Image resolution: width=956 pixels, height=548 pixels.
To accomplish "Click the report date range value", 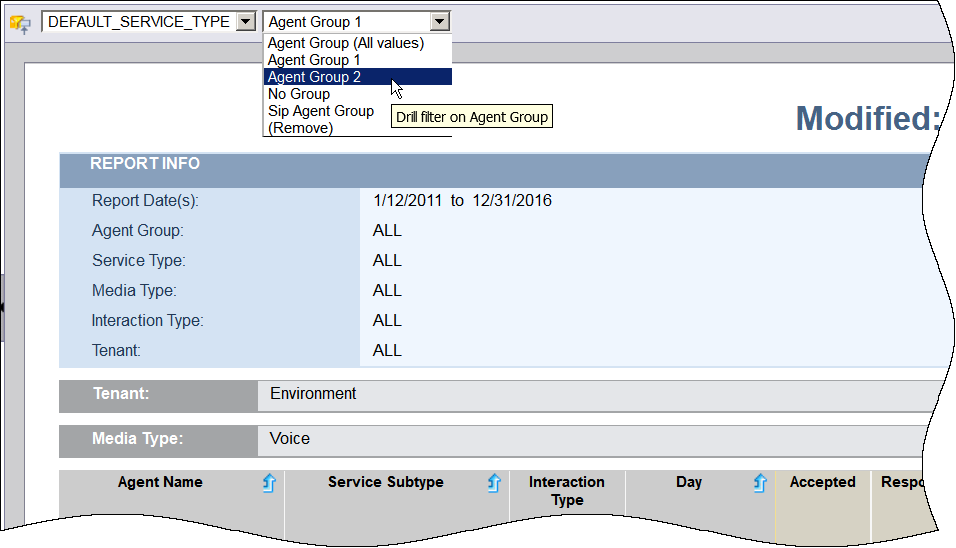I will pyautogui.click(x=462, y=201).
